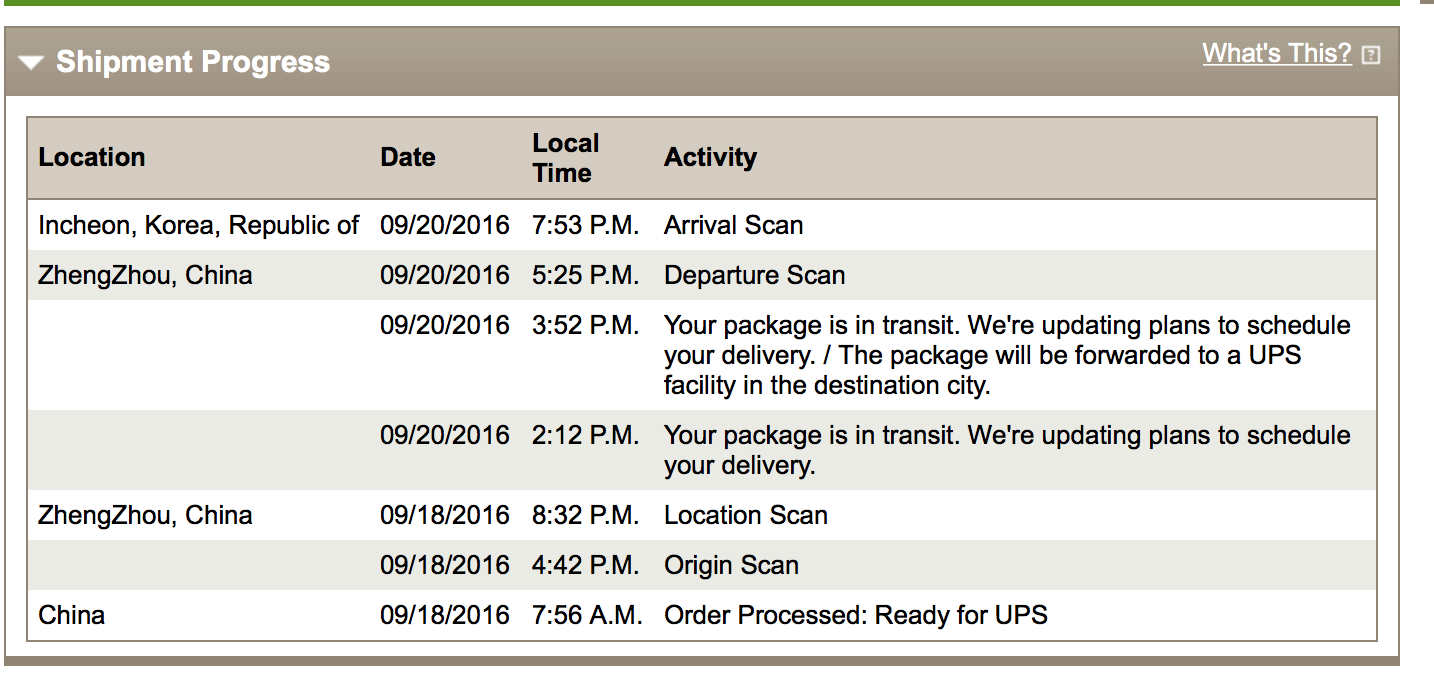1434x684 pixels.
Task: Click the China location in last row
Action: 72,615
